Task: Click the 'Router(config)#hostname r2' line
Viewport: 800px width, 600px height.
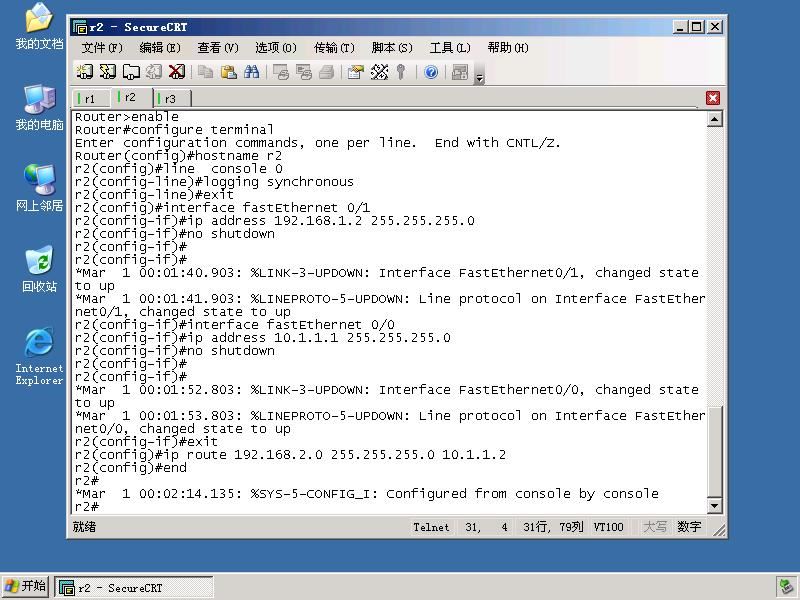Action: click(178, 156)
